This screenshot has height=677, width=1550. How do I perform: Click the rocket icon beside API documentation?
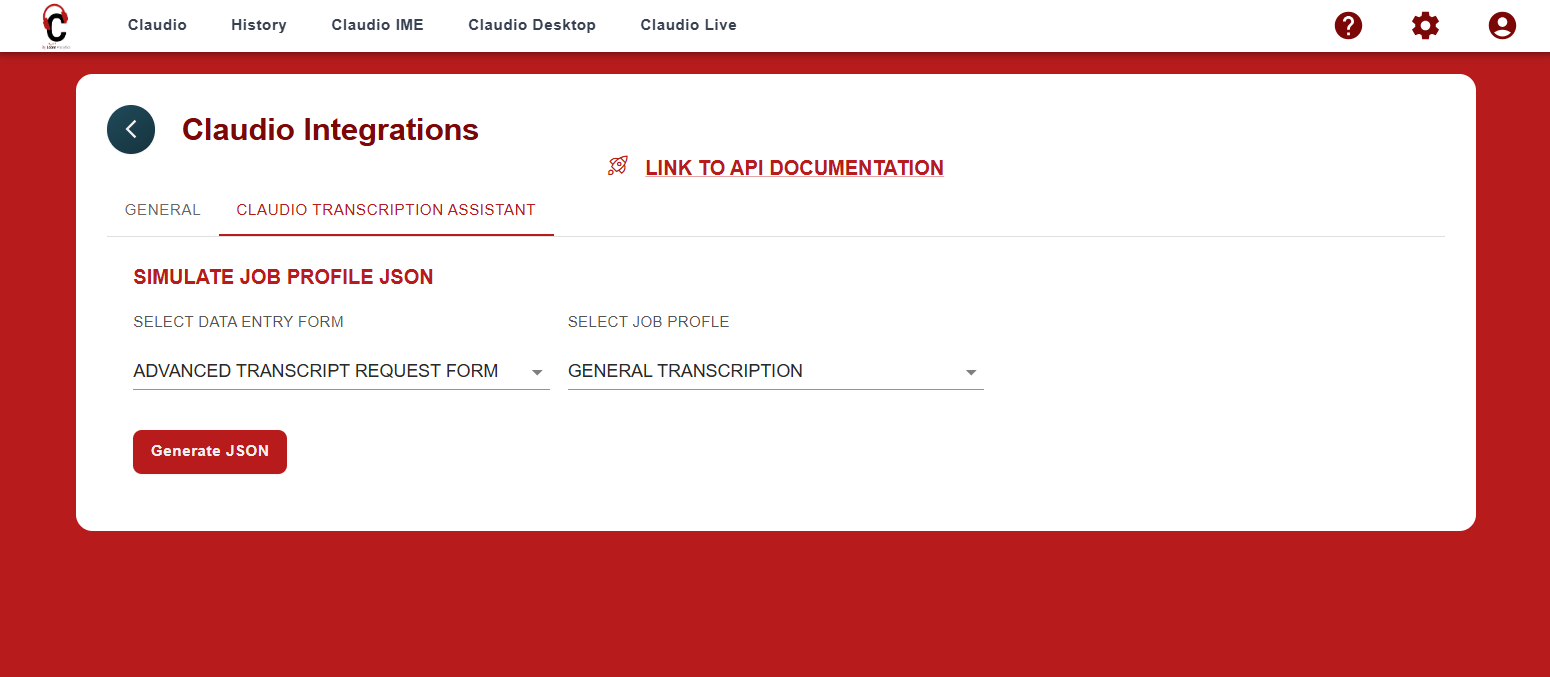618,167
